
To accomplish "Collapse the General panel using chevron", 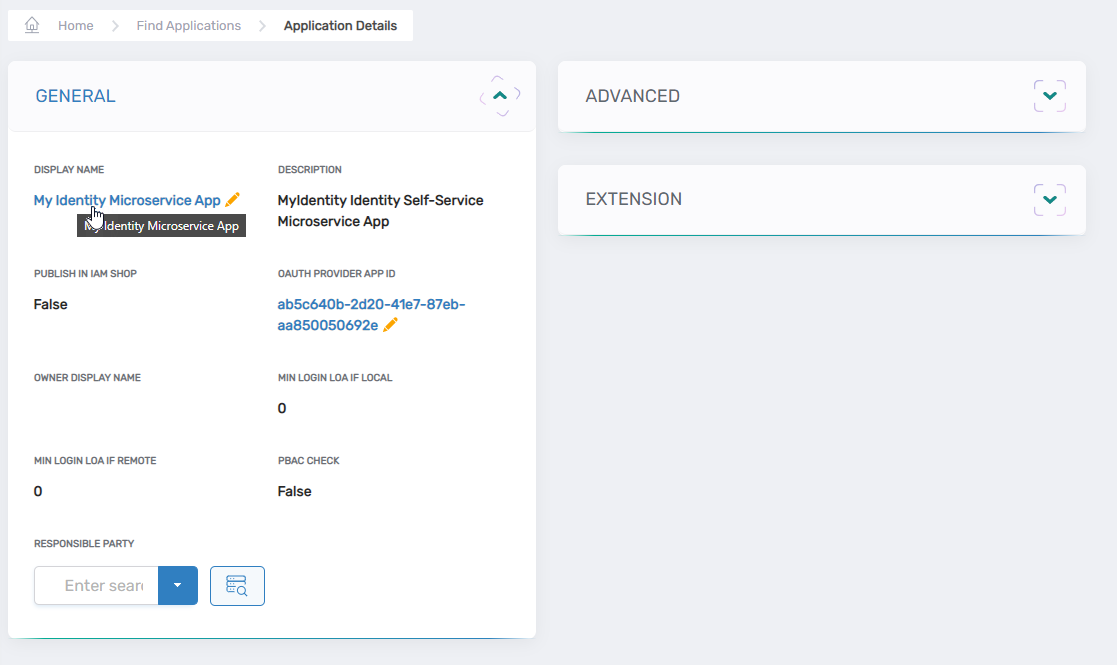I will pos(500,96).
